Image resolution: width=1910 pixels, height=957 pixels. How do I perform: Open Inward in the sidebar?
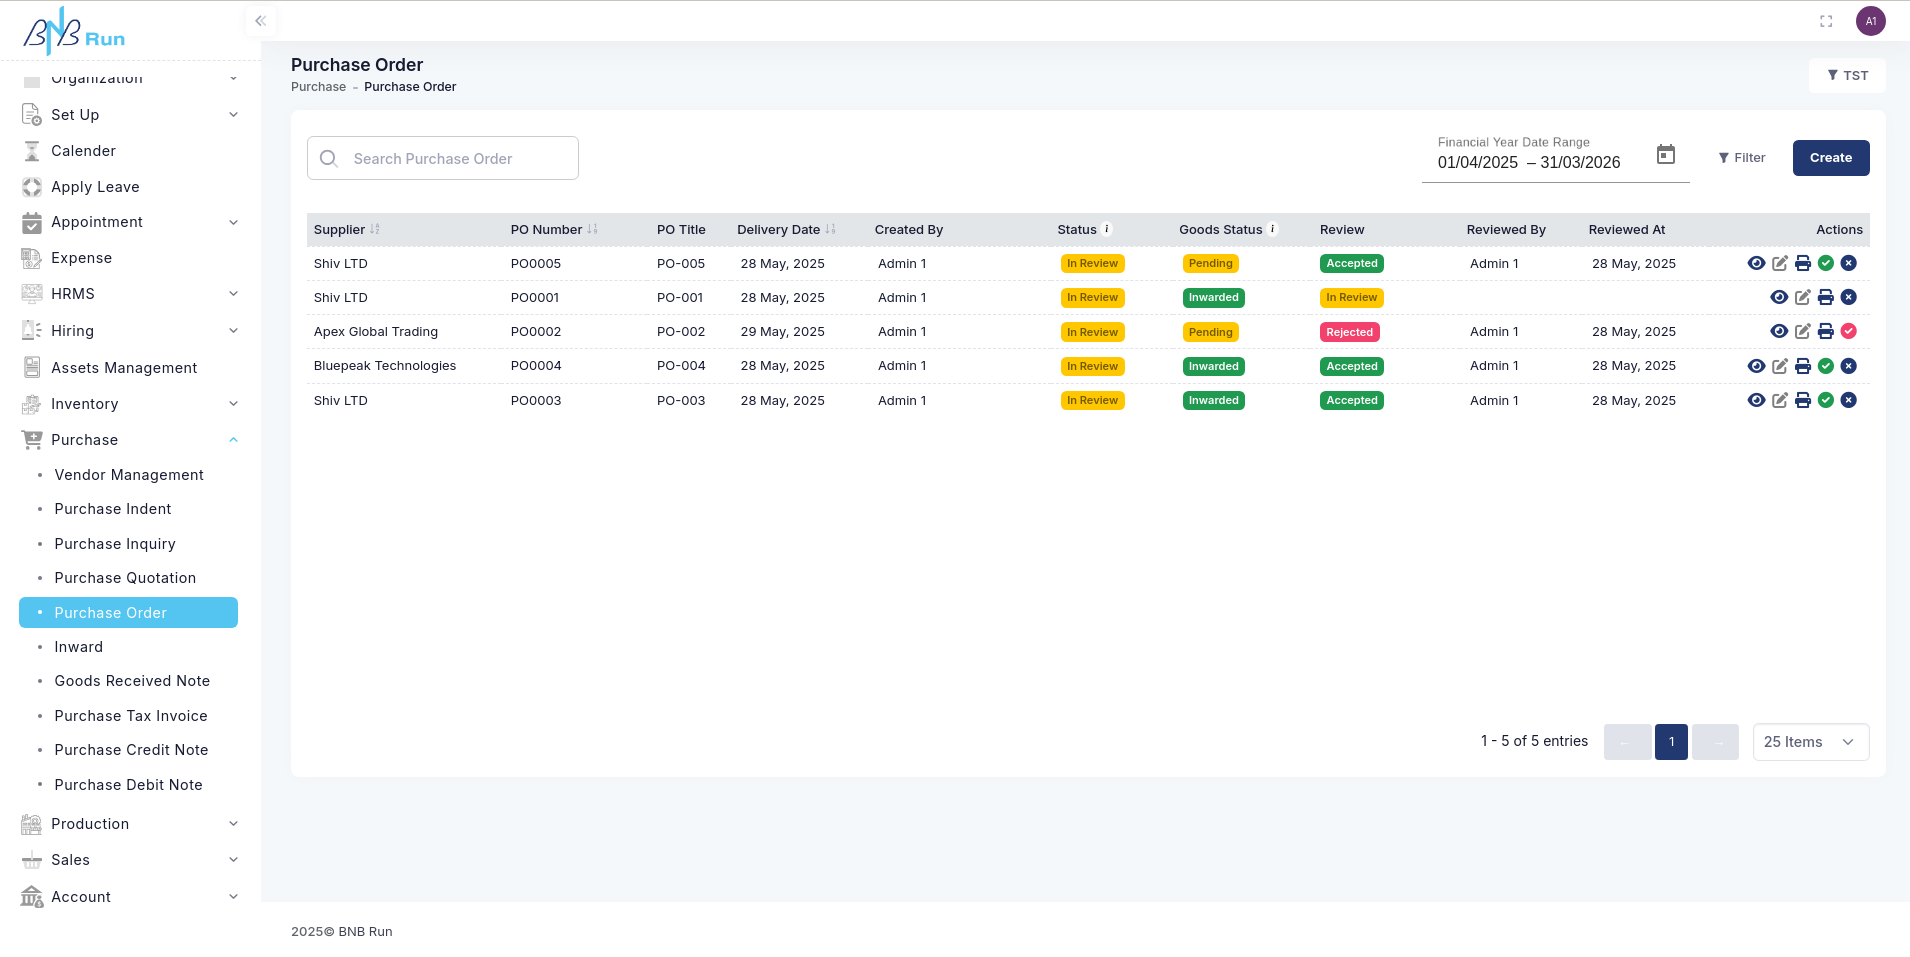[79, 647]
